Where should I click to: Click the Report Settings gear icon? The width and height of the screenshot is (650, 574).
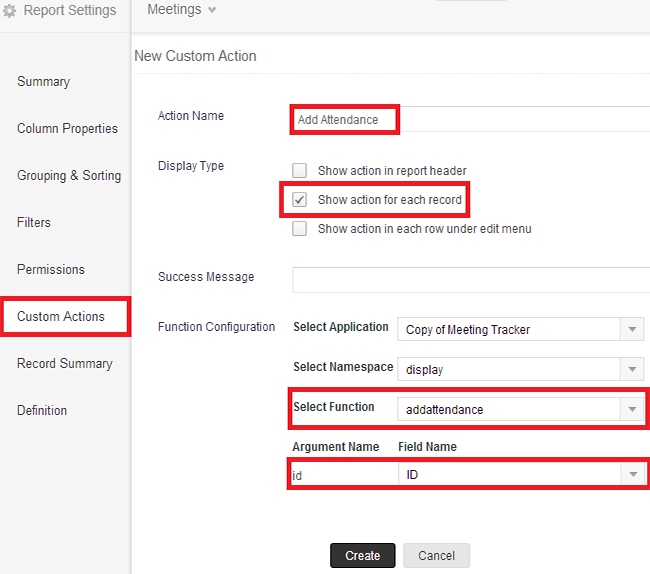10,11
